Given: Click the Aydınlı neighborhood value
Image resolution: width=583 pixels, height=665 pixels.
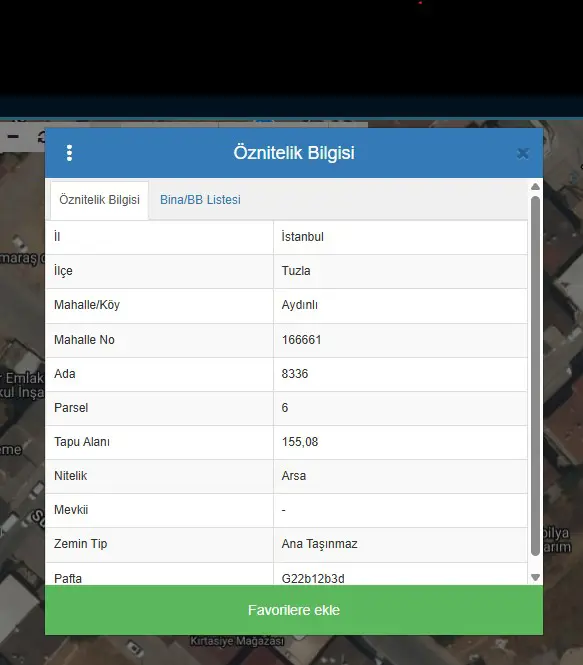Looking at the screenshot, I should tap(299, 305).
